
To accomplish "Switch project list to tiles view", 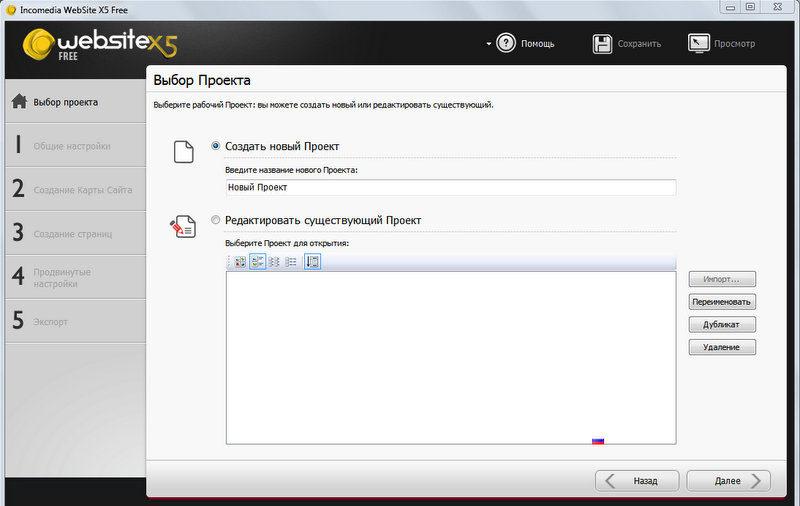I will [x=257, y=262].
